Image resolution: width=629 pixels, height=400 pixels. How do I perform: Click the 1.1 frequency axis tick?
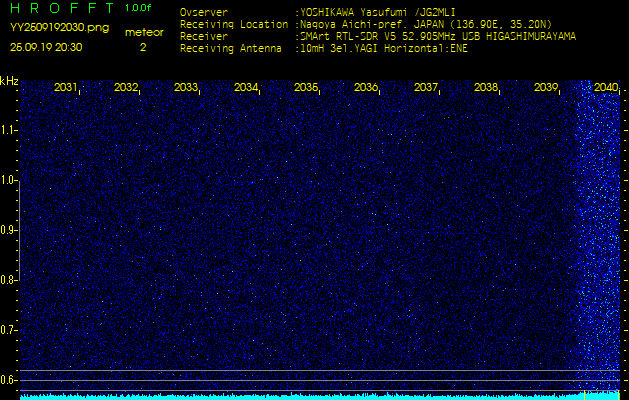(9, 130)
